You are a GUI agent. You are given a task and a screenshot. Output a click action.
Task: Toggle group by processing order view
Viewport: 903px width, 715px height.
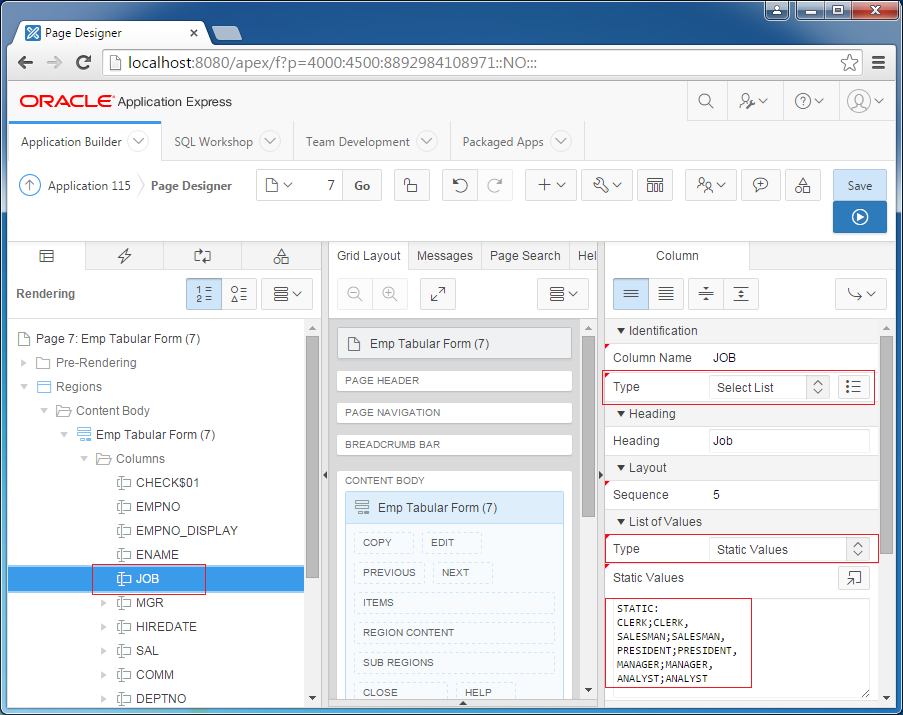tap(204, 294)
